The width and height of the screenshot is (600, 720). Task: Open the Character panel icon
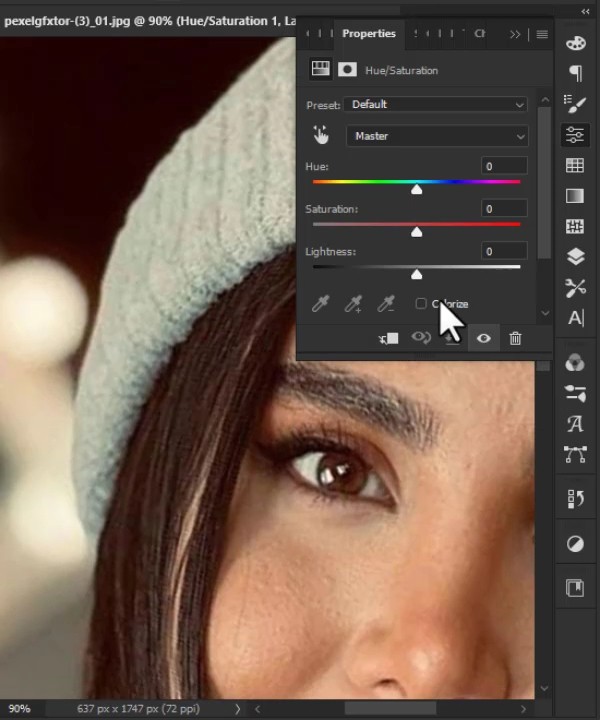click(x=576, y=318)
